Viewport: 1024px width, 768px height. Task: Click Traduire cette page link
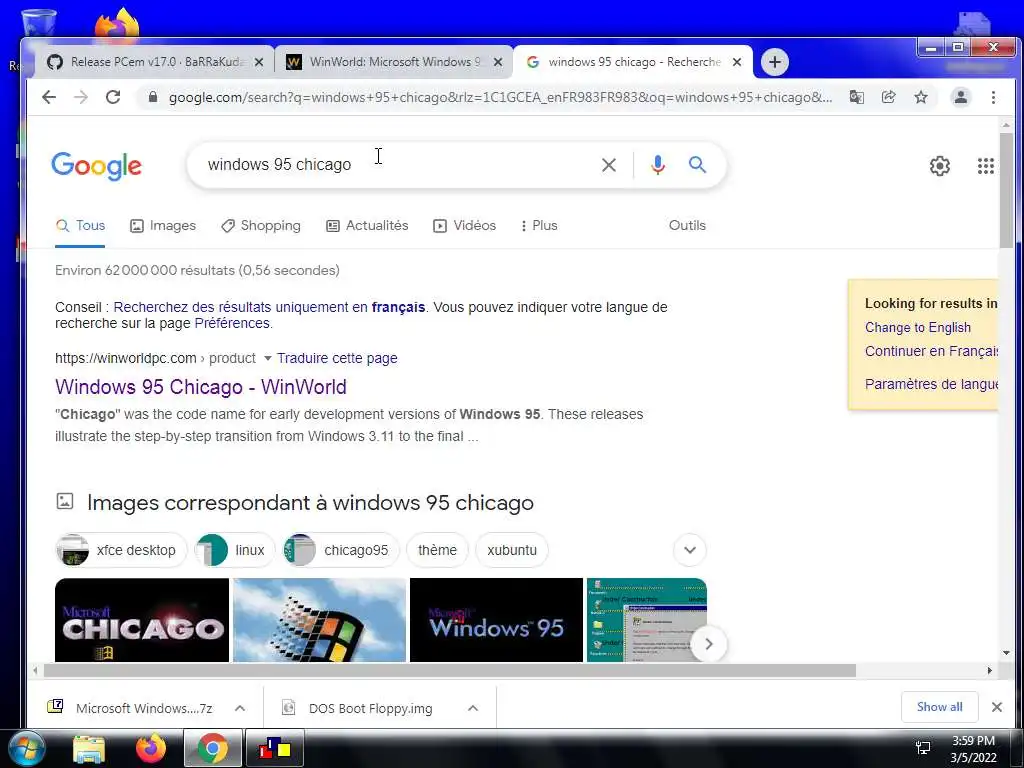(x=337, y=359)
